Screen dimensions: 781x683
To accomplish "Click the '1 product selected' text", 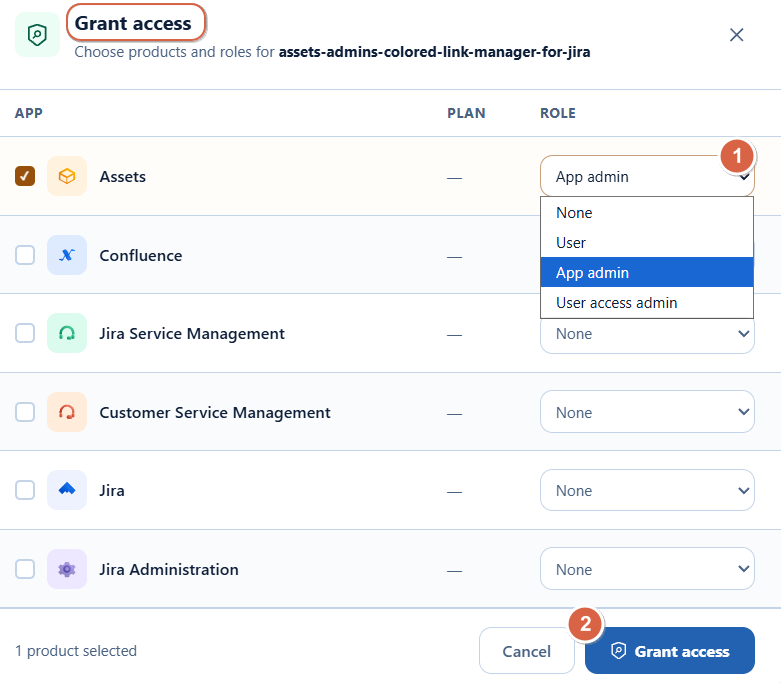I will point(76,651).
